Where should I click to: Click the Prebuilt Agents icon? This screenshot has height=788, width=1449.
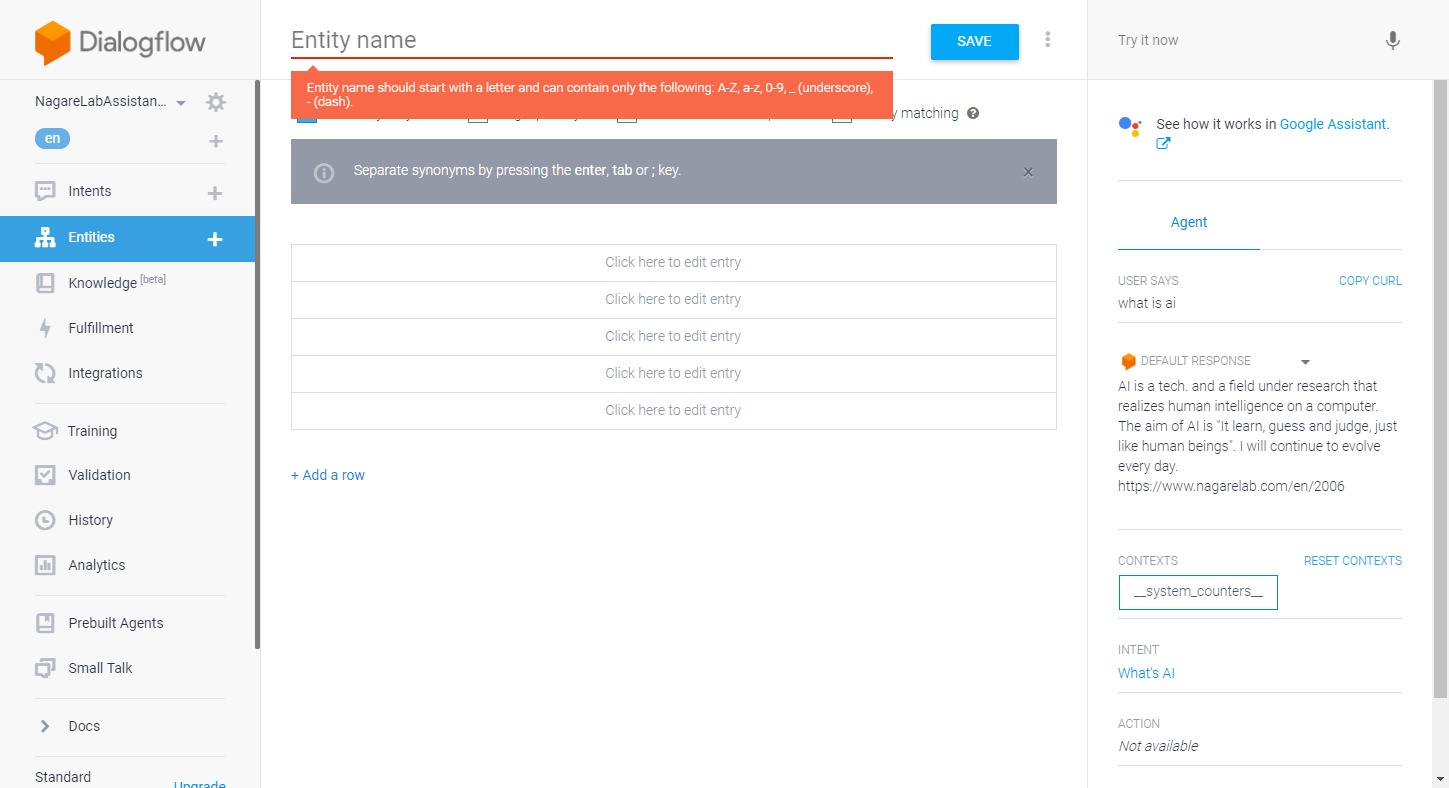[x=45, y=623]
